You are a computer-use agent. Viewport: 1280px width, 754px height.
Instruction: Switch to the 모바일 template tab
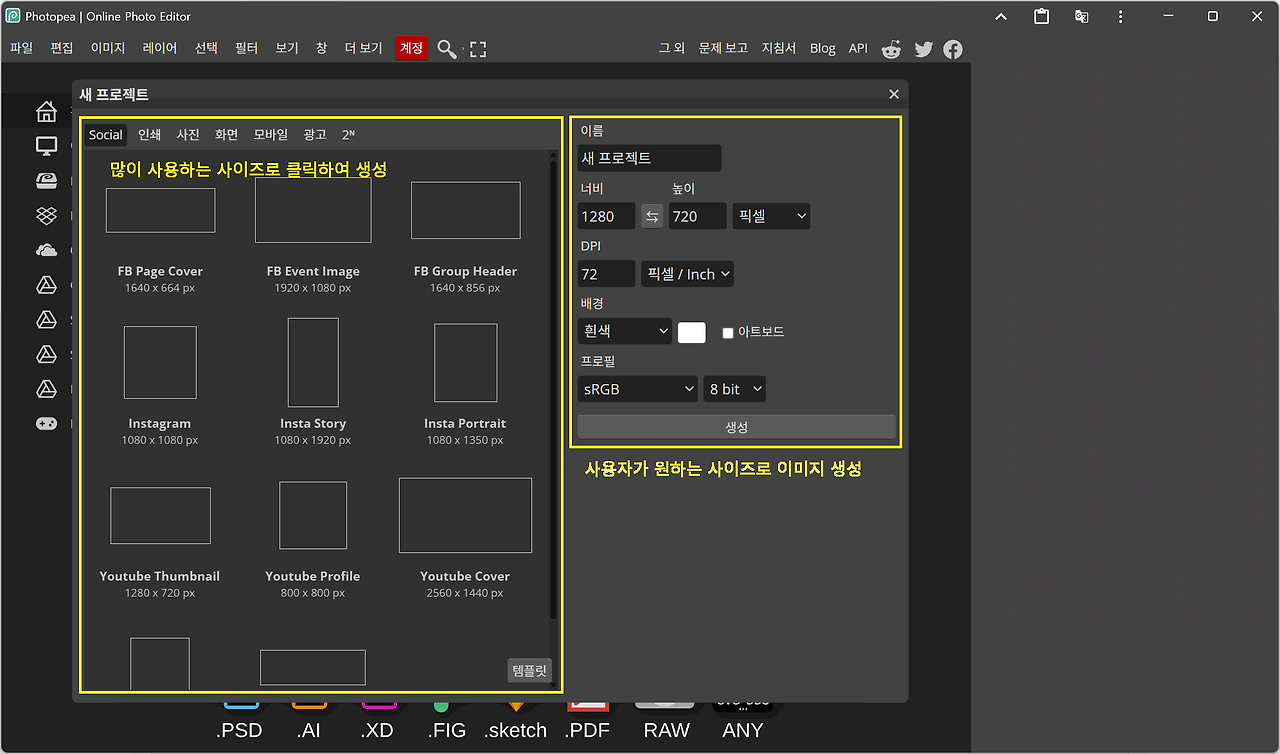tap(271, 135)
